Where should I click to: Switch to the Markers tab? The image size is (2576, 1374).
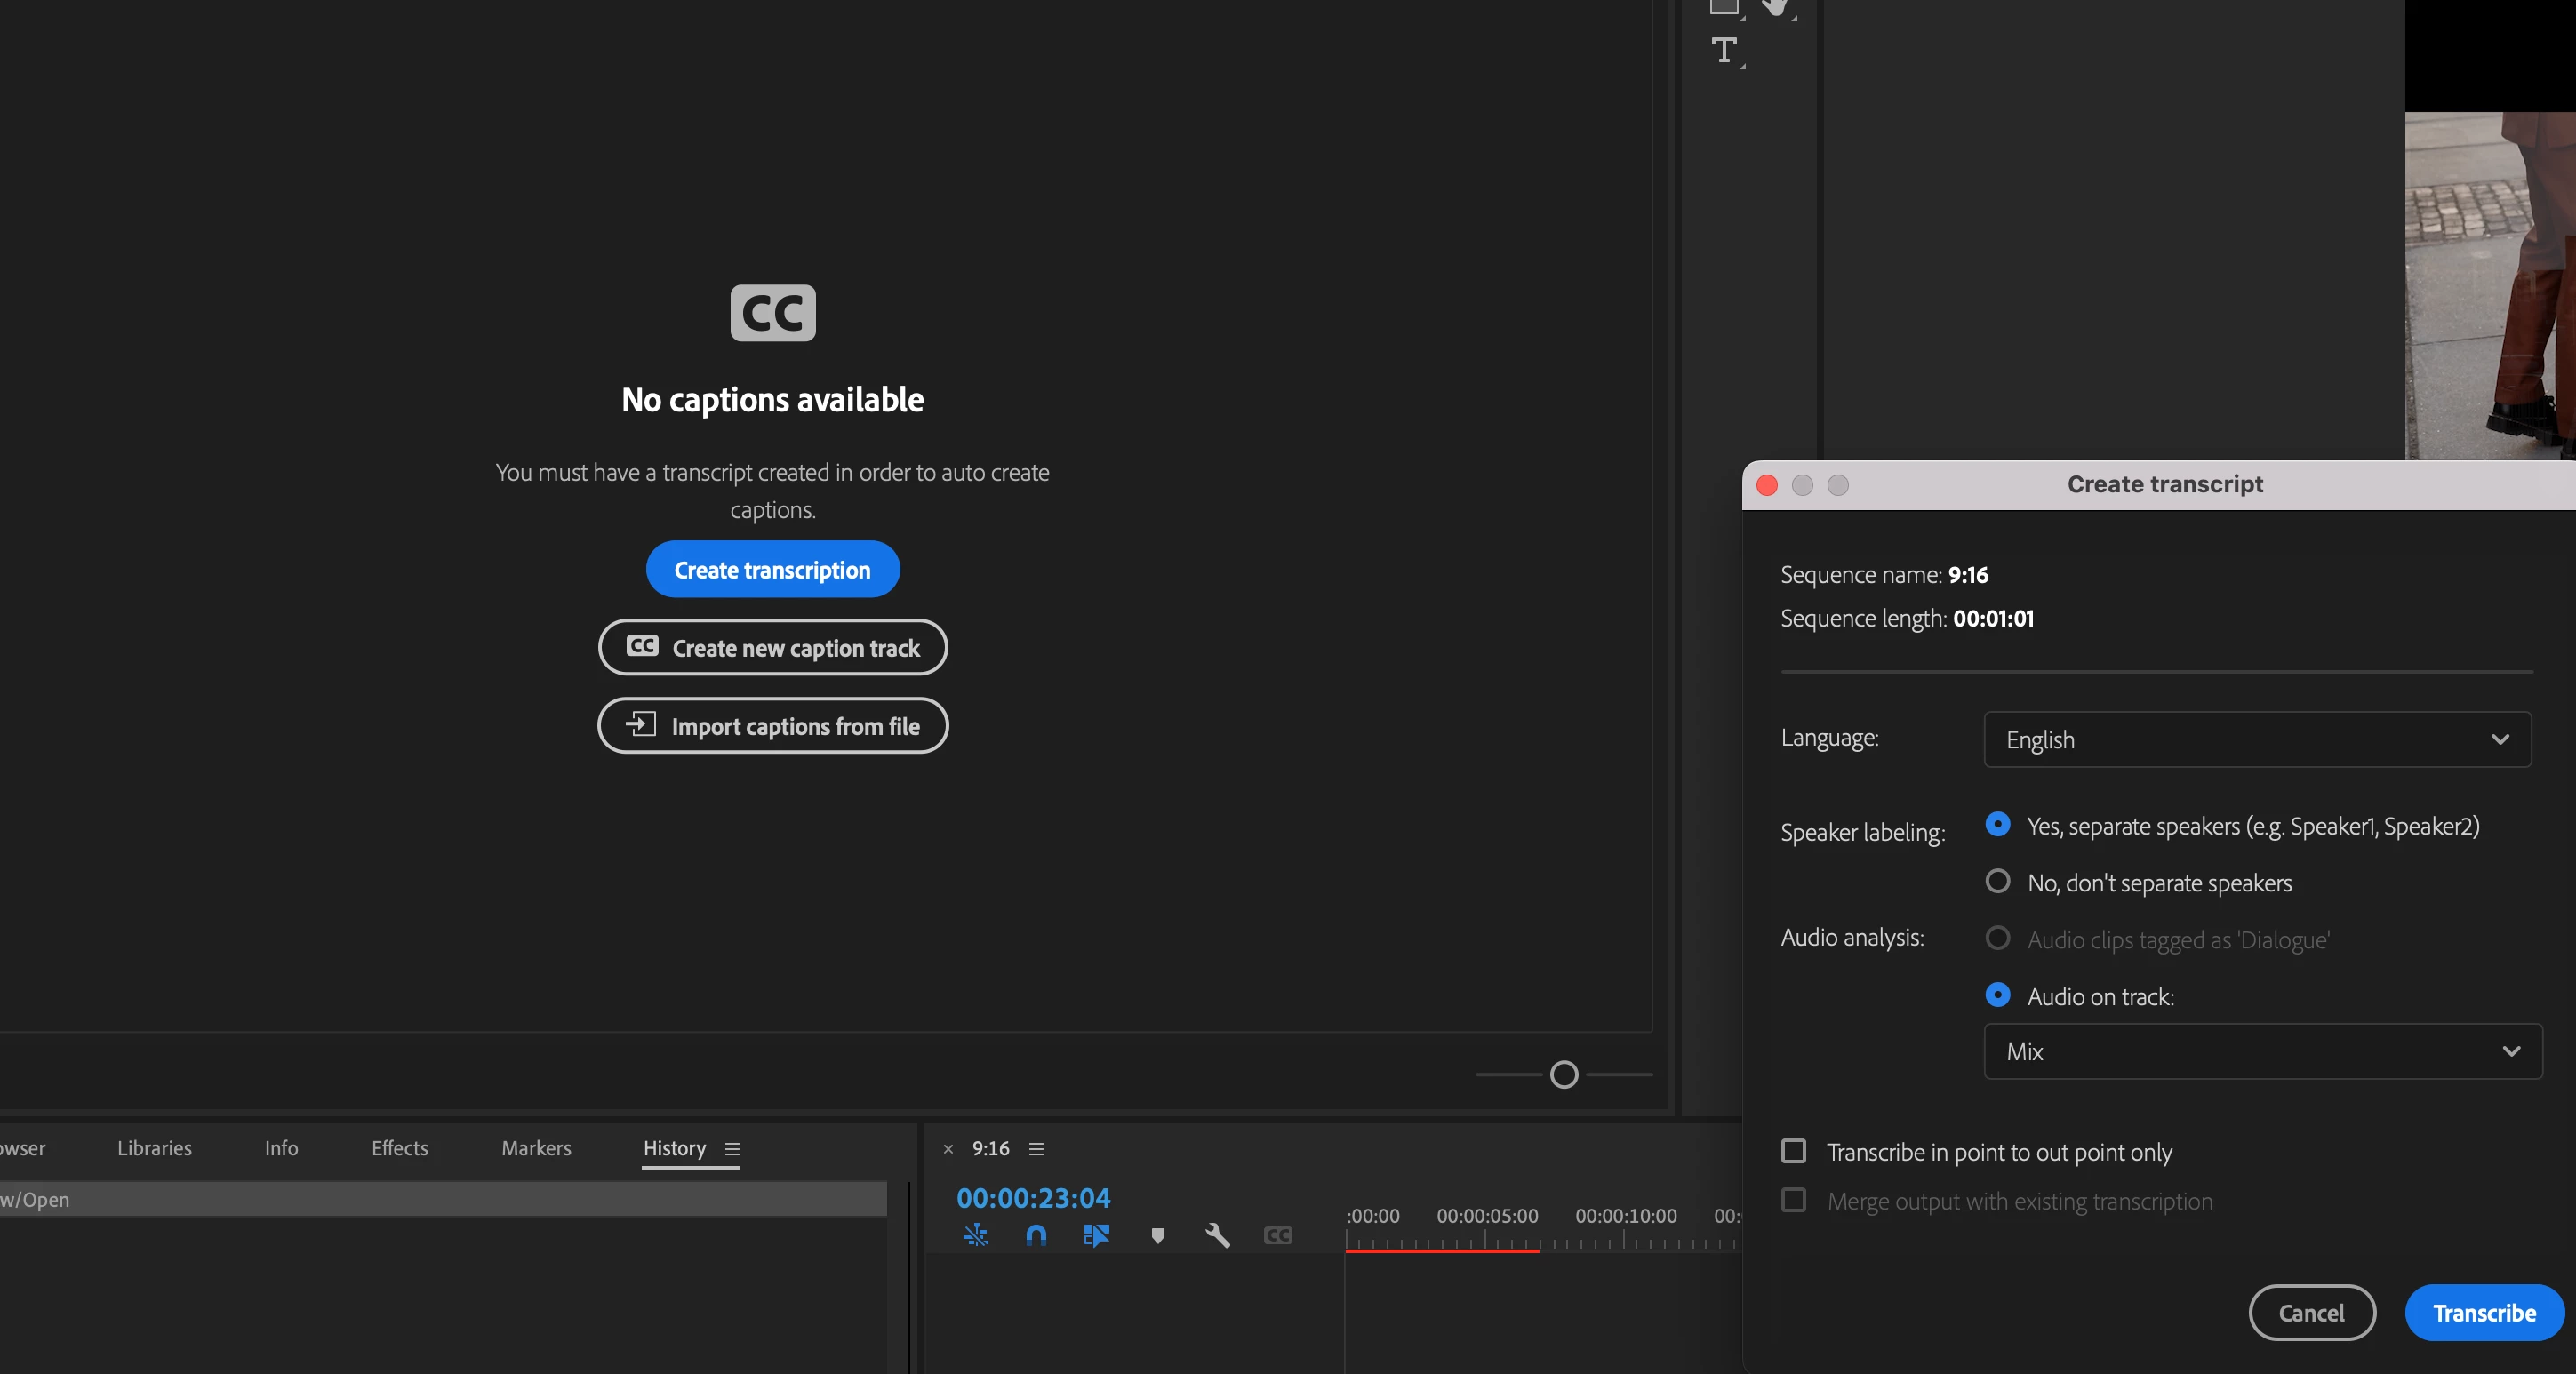click(536, 1148)
